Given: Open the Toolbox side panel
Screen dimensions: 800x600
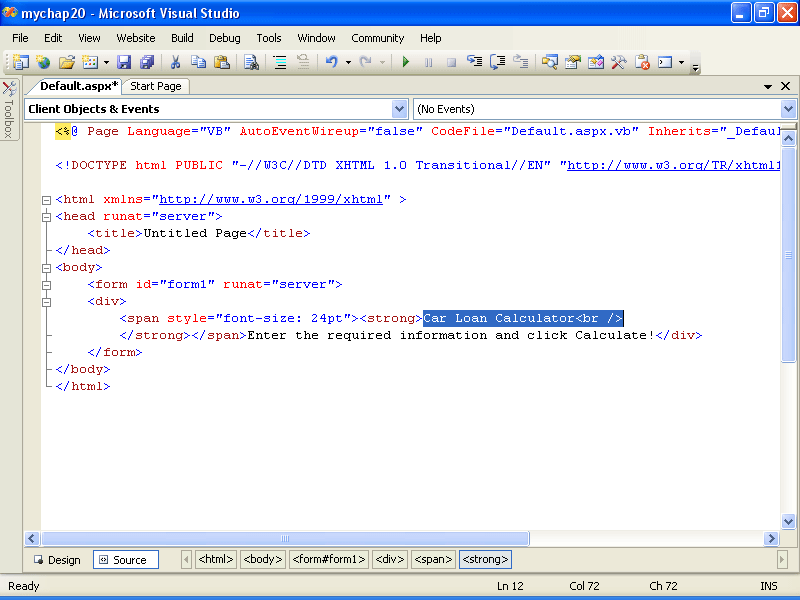Looking at the screenshot, I should pyautogui.click(x=9, y=110).
